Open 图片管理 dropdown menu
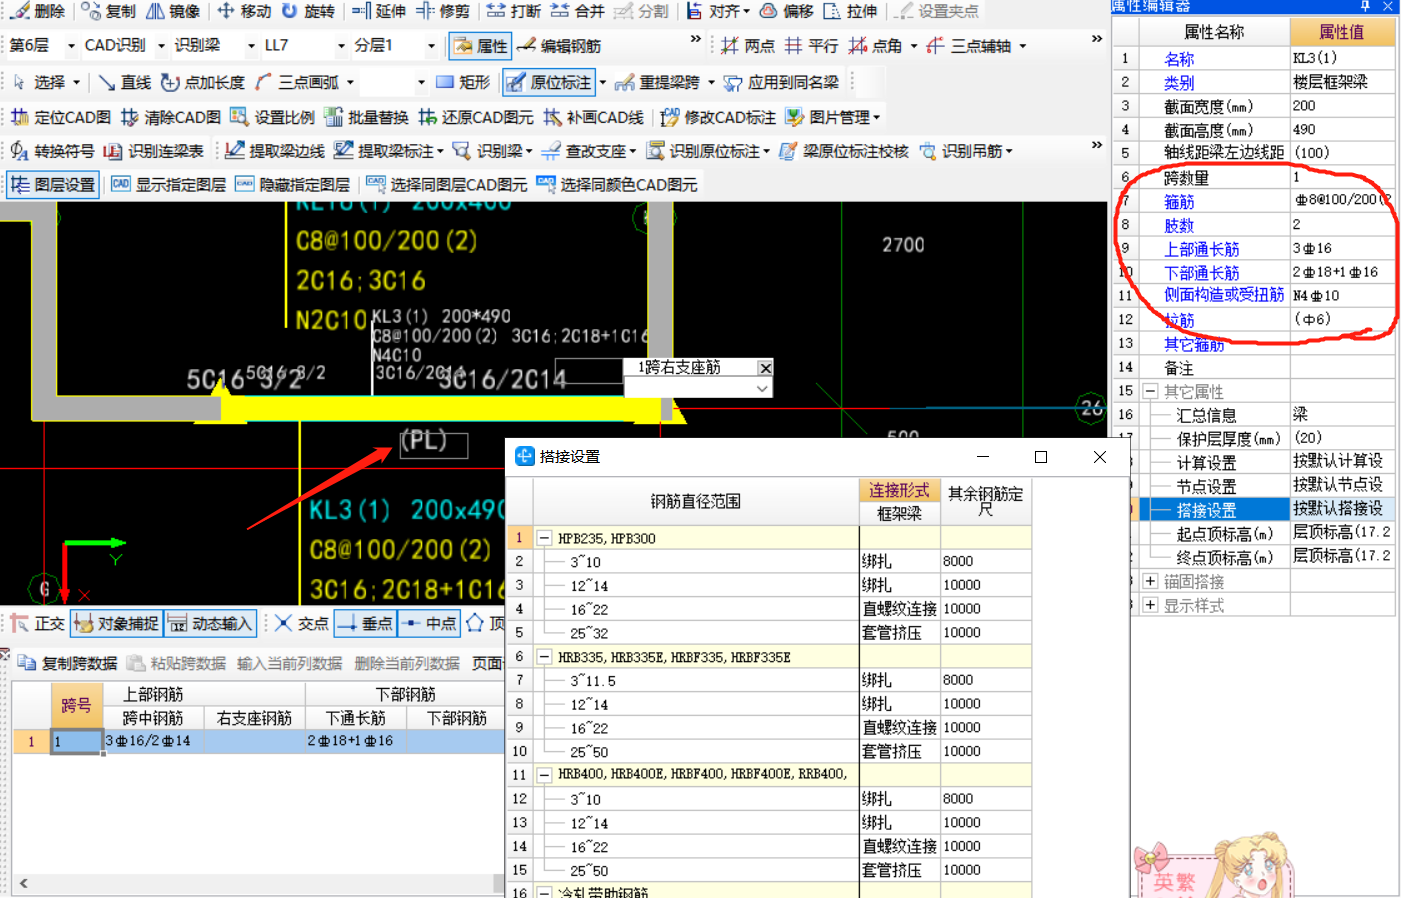 (x=834, y=117)
